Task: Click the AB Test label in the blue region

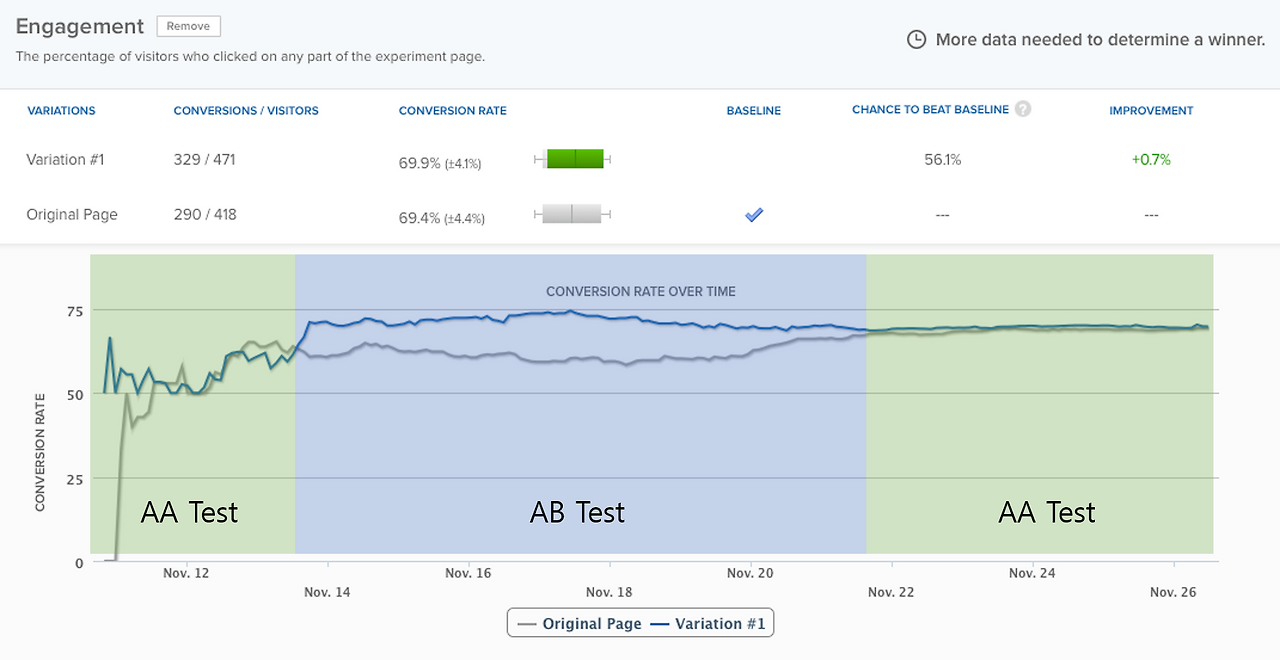Action: (x=577, y=513)
